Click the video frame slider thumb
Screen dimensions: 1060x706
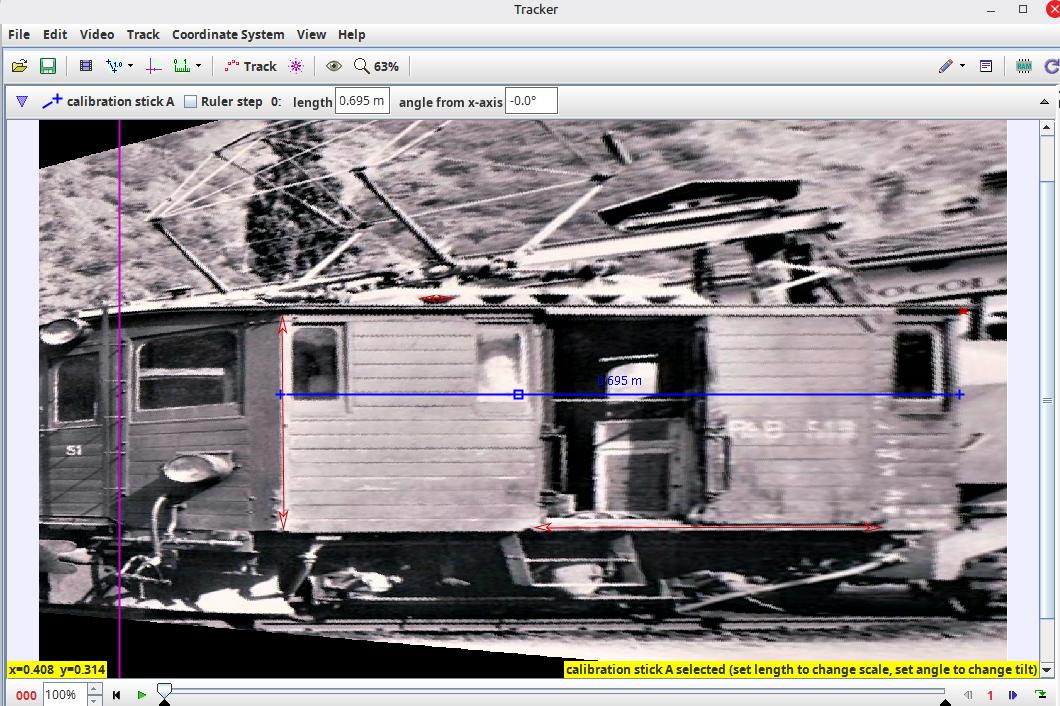point(164,691)
